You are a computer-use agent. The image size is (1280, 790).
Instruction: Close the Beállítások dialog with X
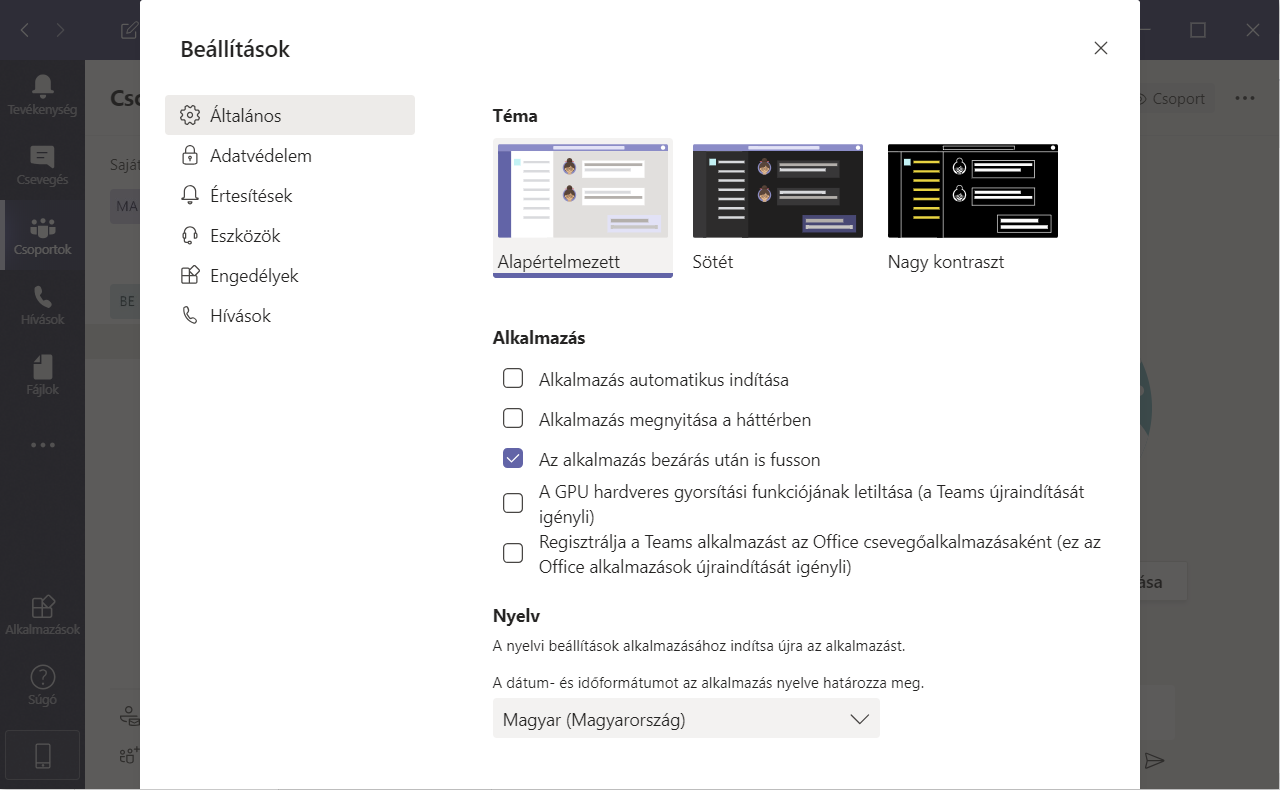click(1101, 48)
